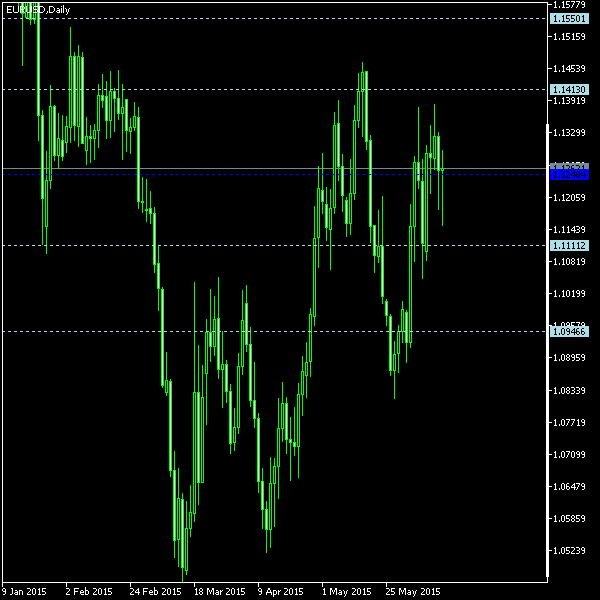Select the 1.09466 highlighted price label
The height and width of the screenshot is (600, 600).
coord(569,331)
